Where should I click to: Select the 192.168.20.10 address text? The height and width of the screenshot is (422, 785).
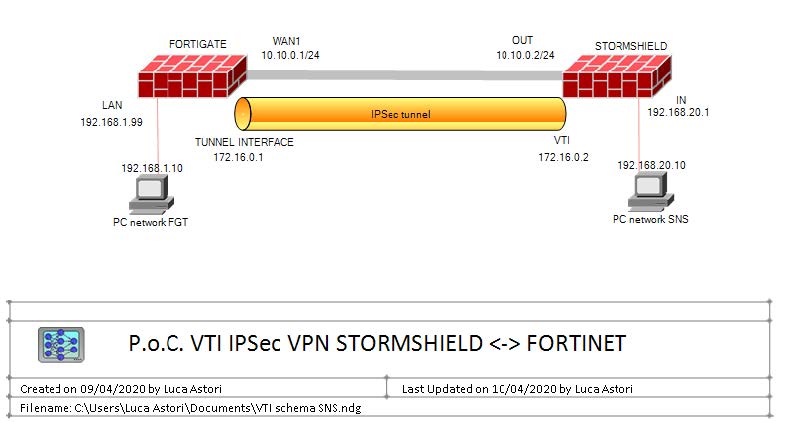coord(651,165)
